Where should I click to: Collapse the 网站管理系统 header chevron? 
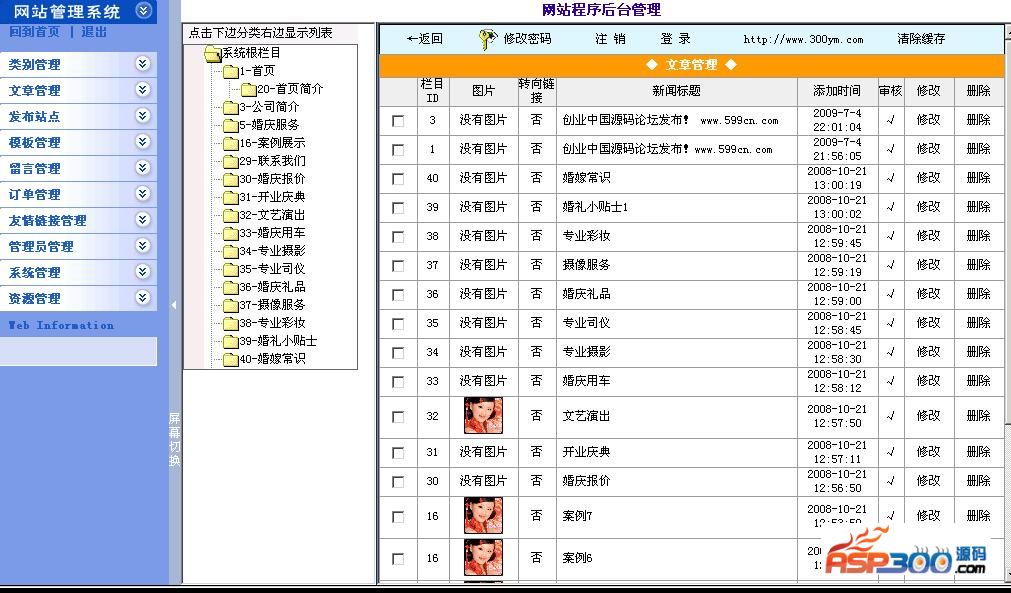tap(144, 10)
